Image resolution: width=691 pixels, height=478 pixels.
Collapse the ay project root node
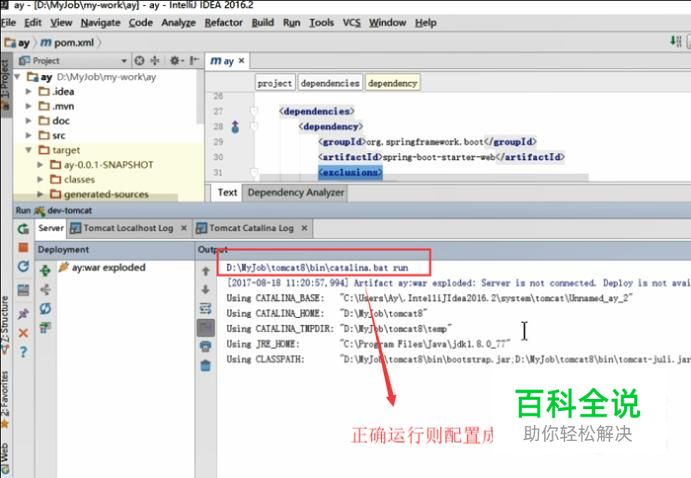coord(18,77)
